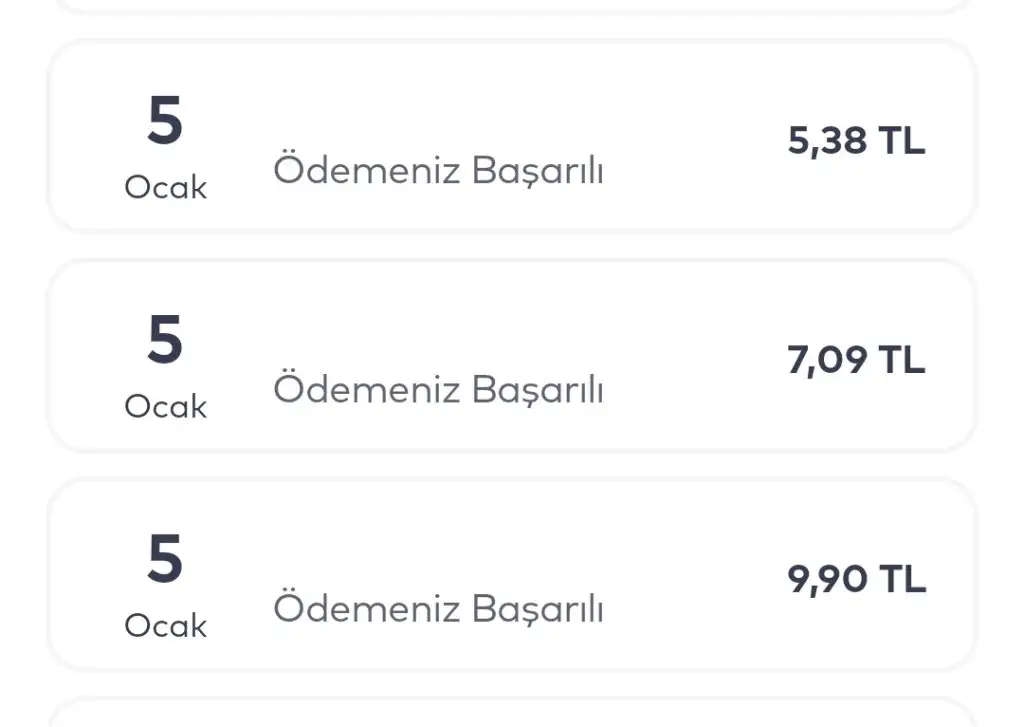The height and width of the screenshot is (727, 1024).
Task: Select day number 5 on 5,38 TL payment
Action: click(165, 122)
